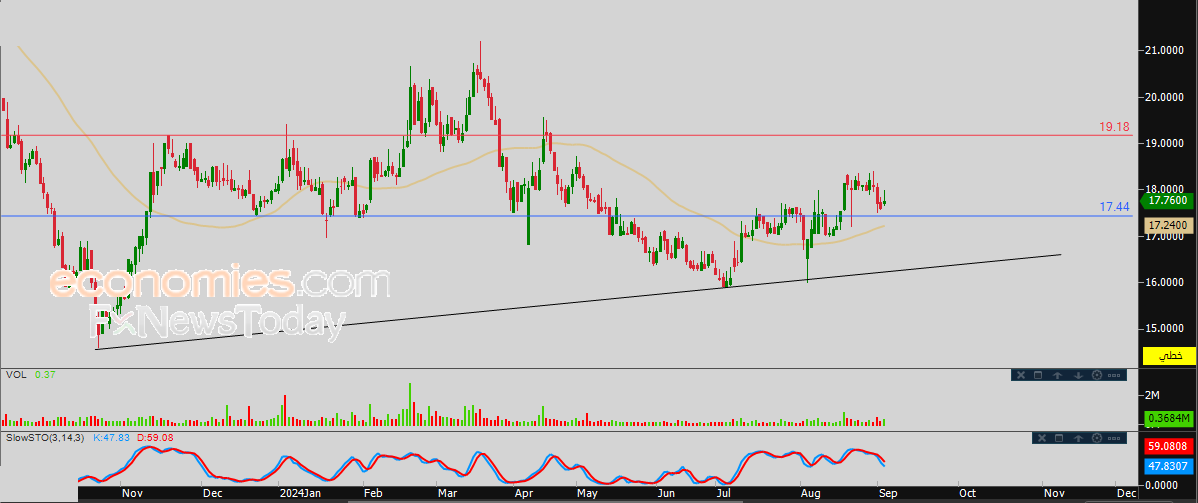This screenshot has width=1198, height=503.
Task: Move the SlowSTO panel up
Action: [1079, 438]
